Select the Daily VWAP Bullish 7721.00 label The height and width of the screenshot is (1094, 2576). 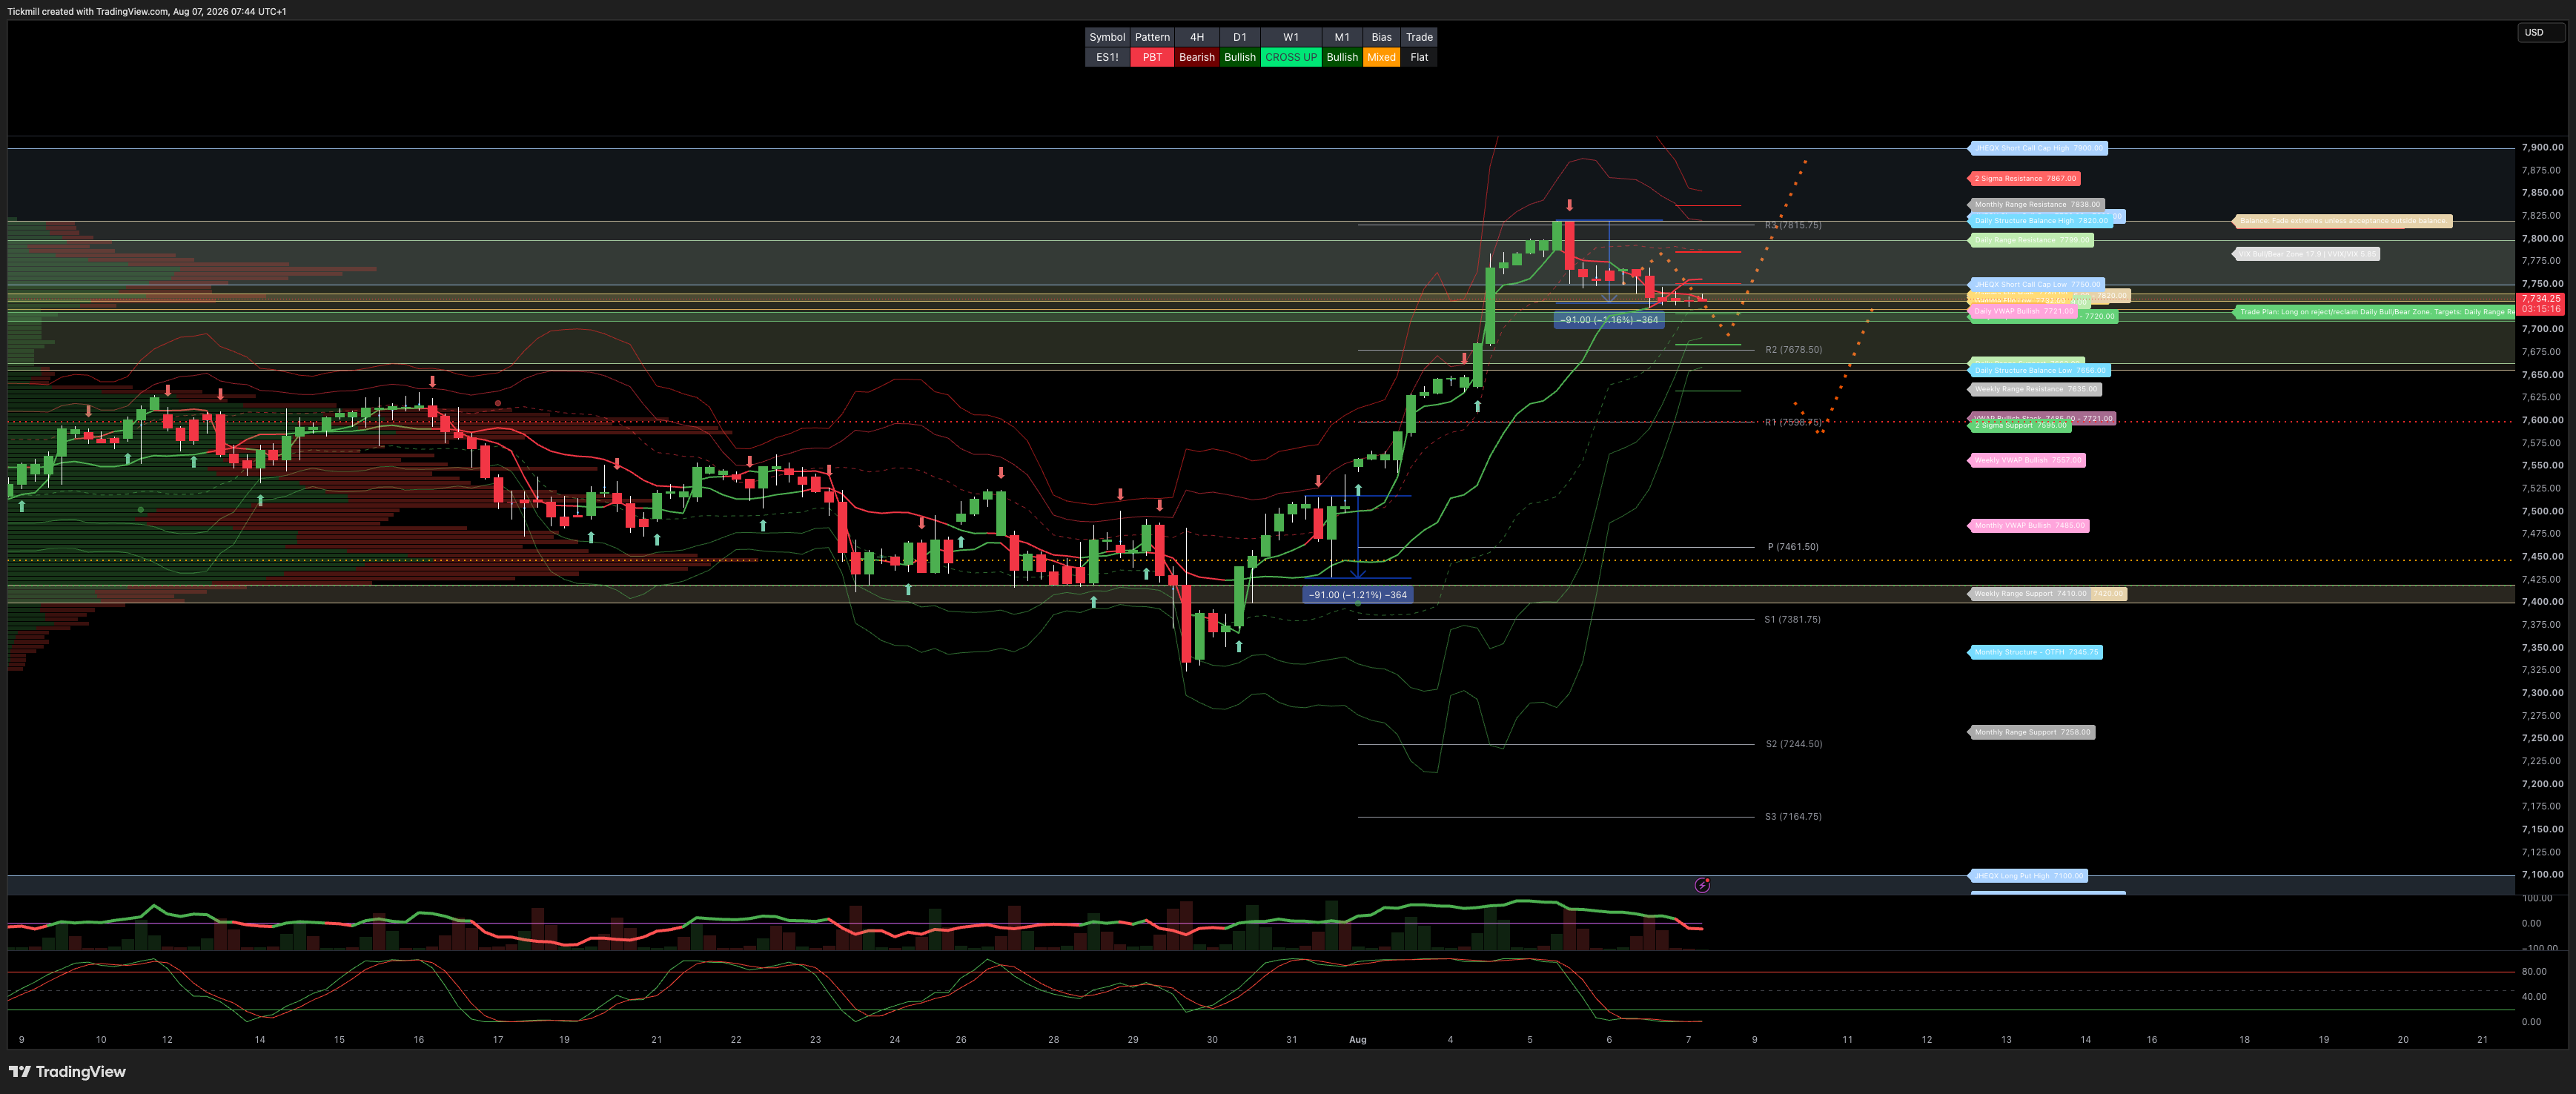click(x=2023, y=311)
